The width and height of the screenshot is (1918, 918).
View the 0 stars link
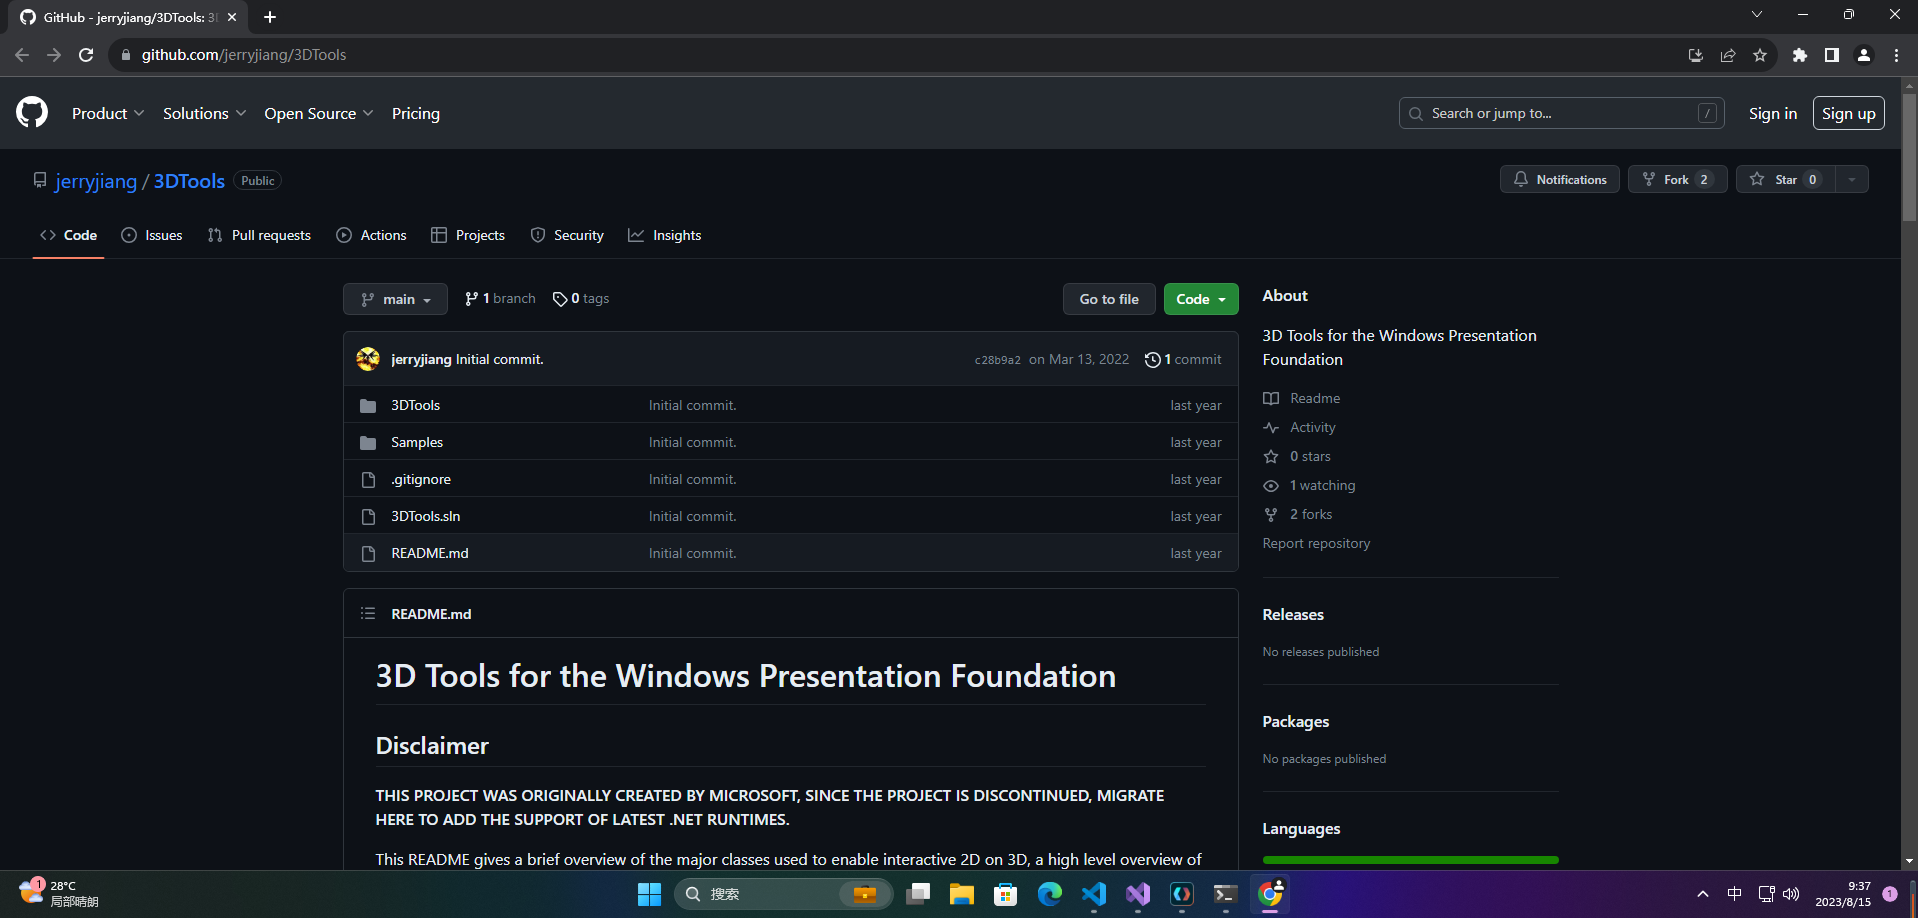coord(1297,456)
